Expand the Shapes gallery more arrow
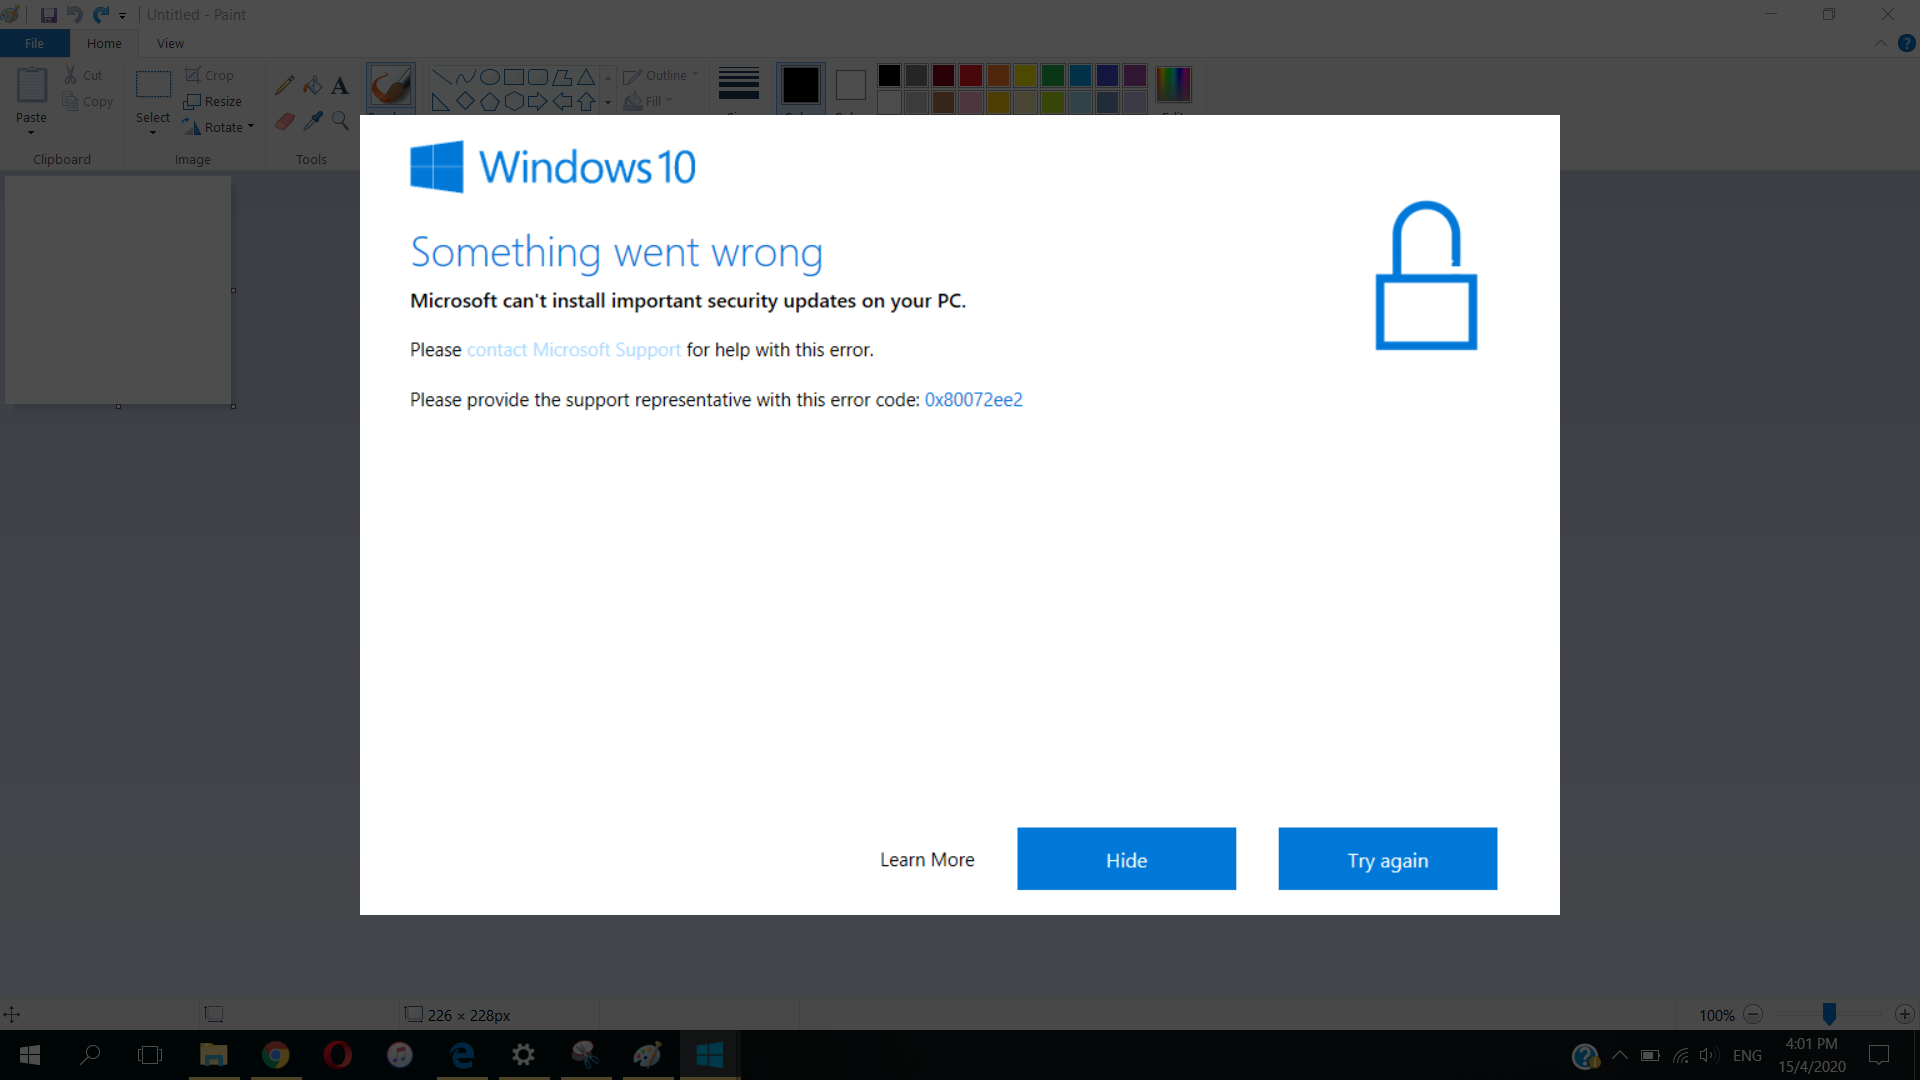Screen dimensions: 1920x1080 [x=607, y=102]
